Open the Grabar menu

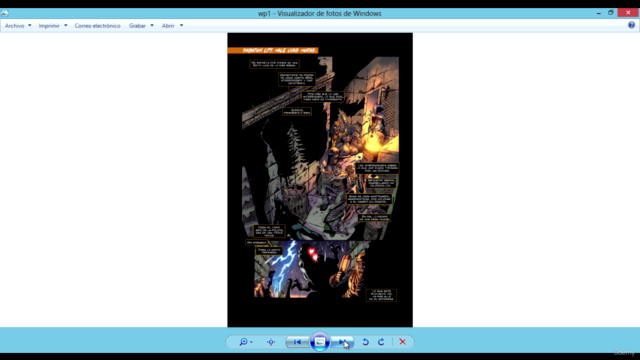(x=137, y=26)
